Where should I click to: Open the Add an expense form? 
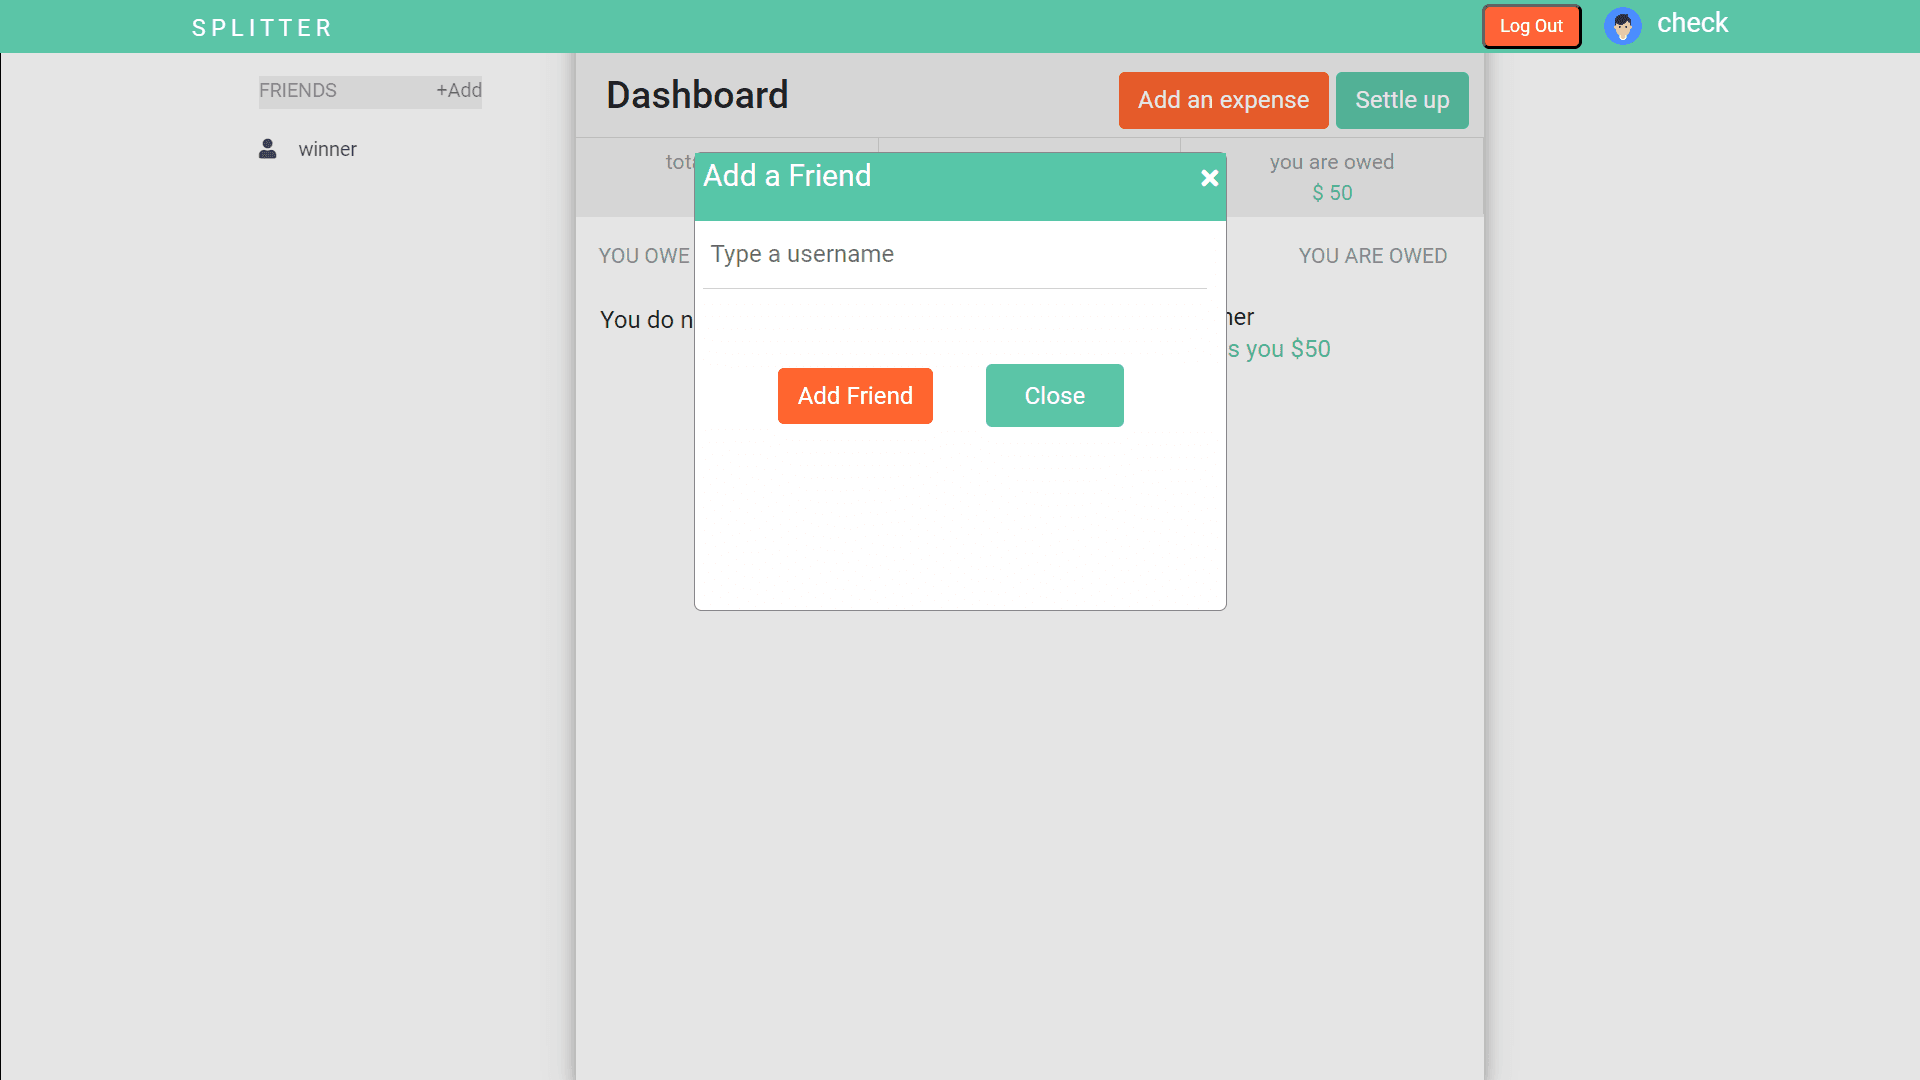[x=1223, y=100]
